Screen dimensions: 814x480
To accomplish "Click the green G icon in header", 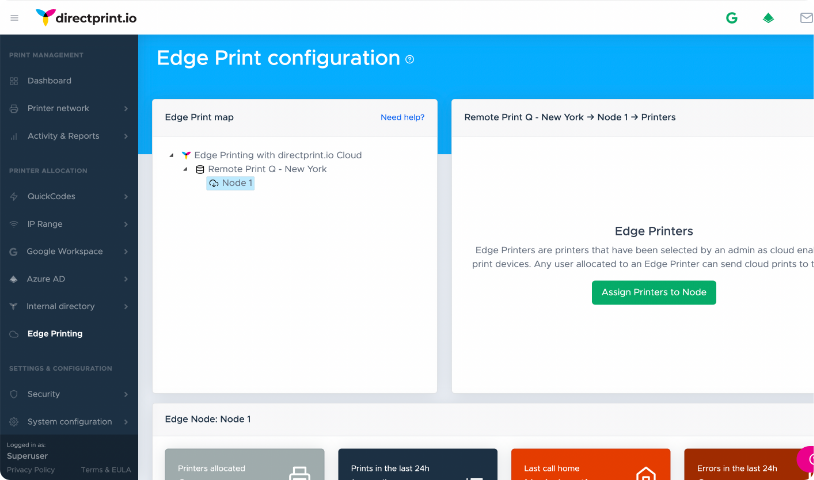I will point(732,17).
